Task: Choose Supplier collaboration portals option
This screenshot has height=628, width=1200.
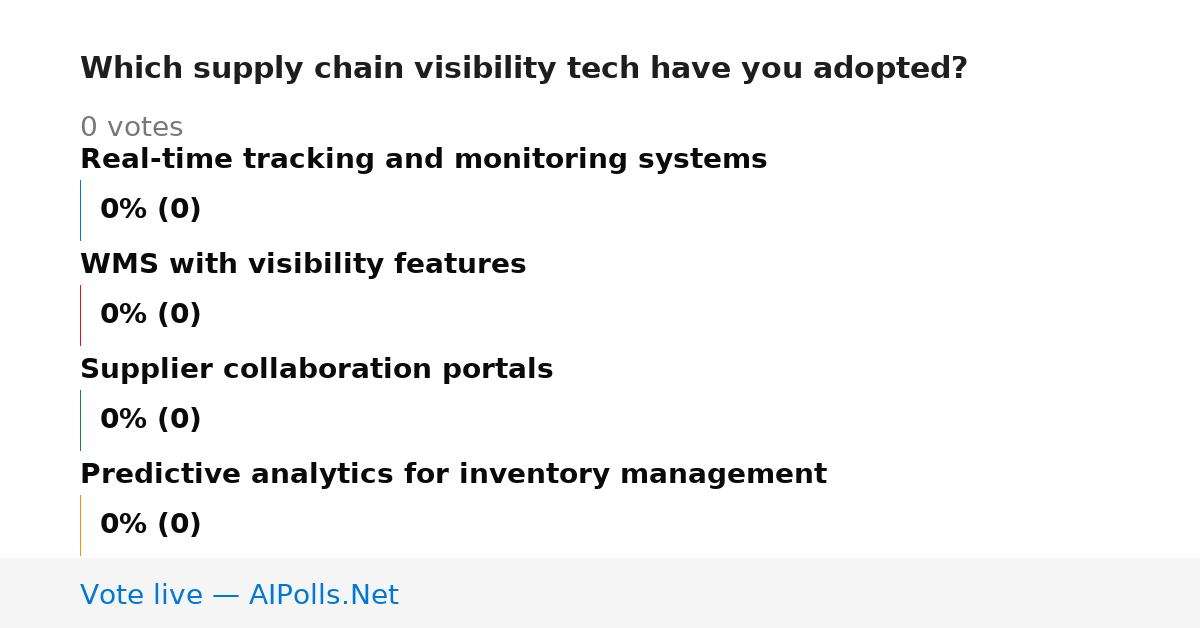Action: (x=316, y=370)
